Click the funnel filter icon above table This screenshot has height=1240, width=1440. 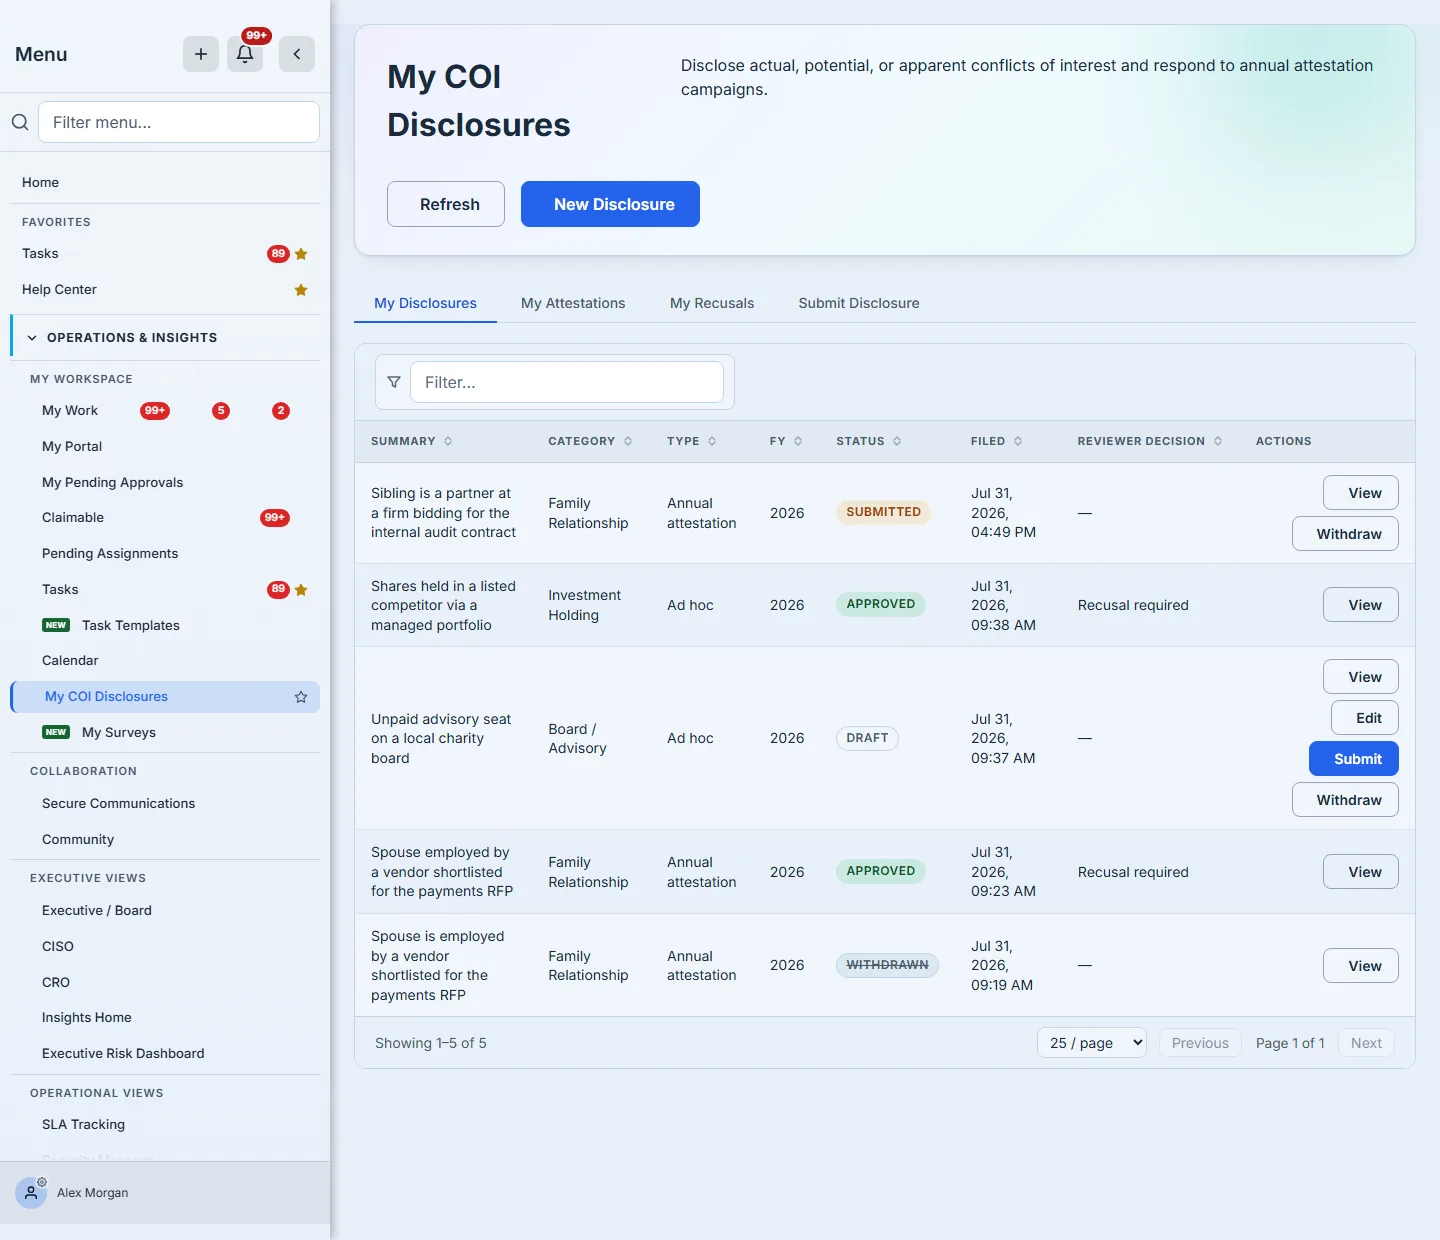click(x=394, y=382)
